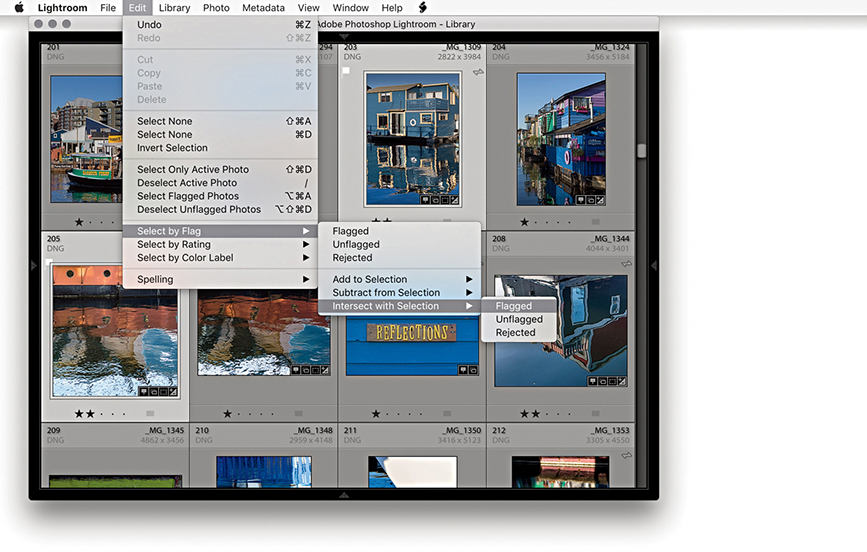867x552 pixels.
Task: Click the rotate arrow icon on photo 208
Action: coord(625,264)
